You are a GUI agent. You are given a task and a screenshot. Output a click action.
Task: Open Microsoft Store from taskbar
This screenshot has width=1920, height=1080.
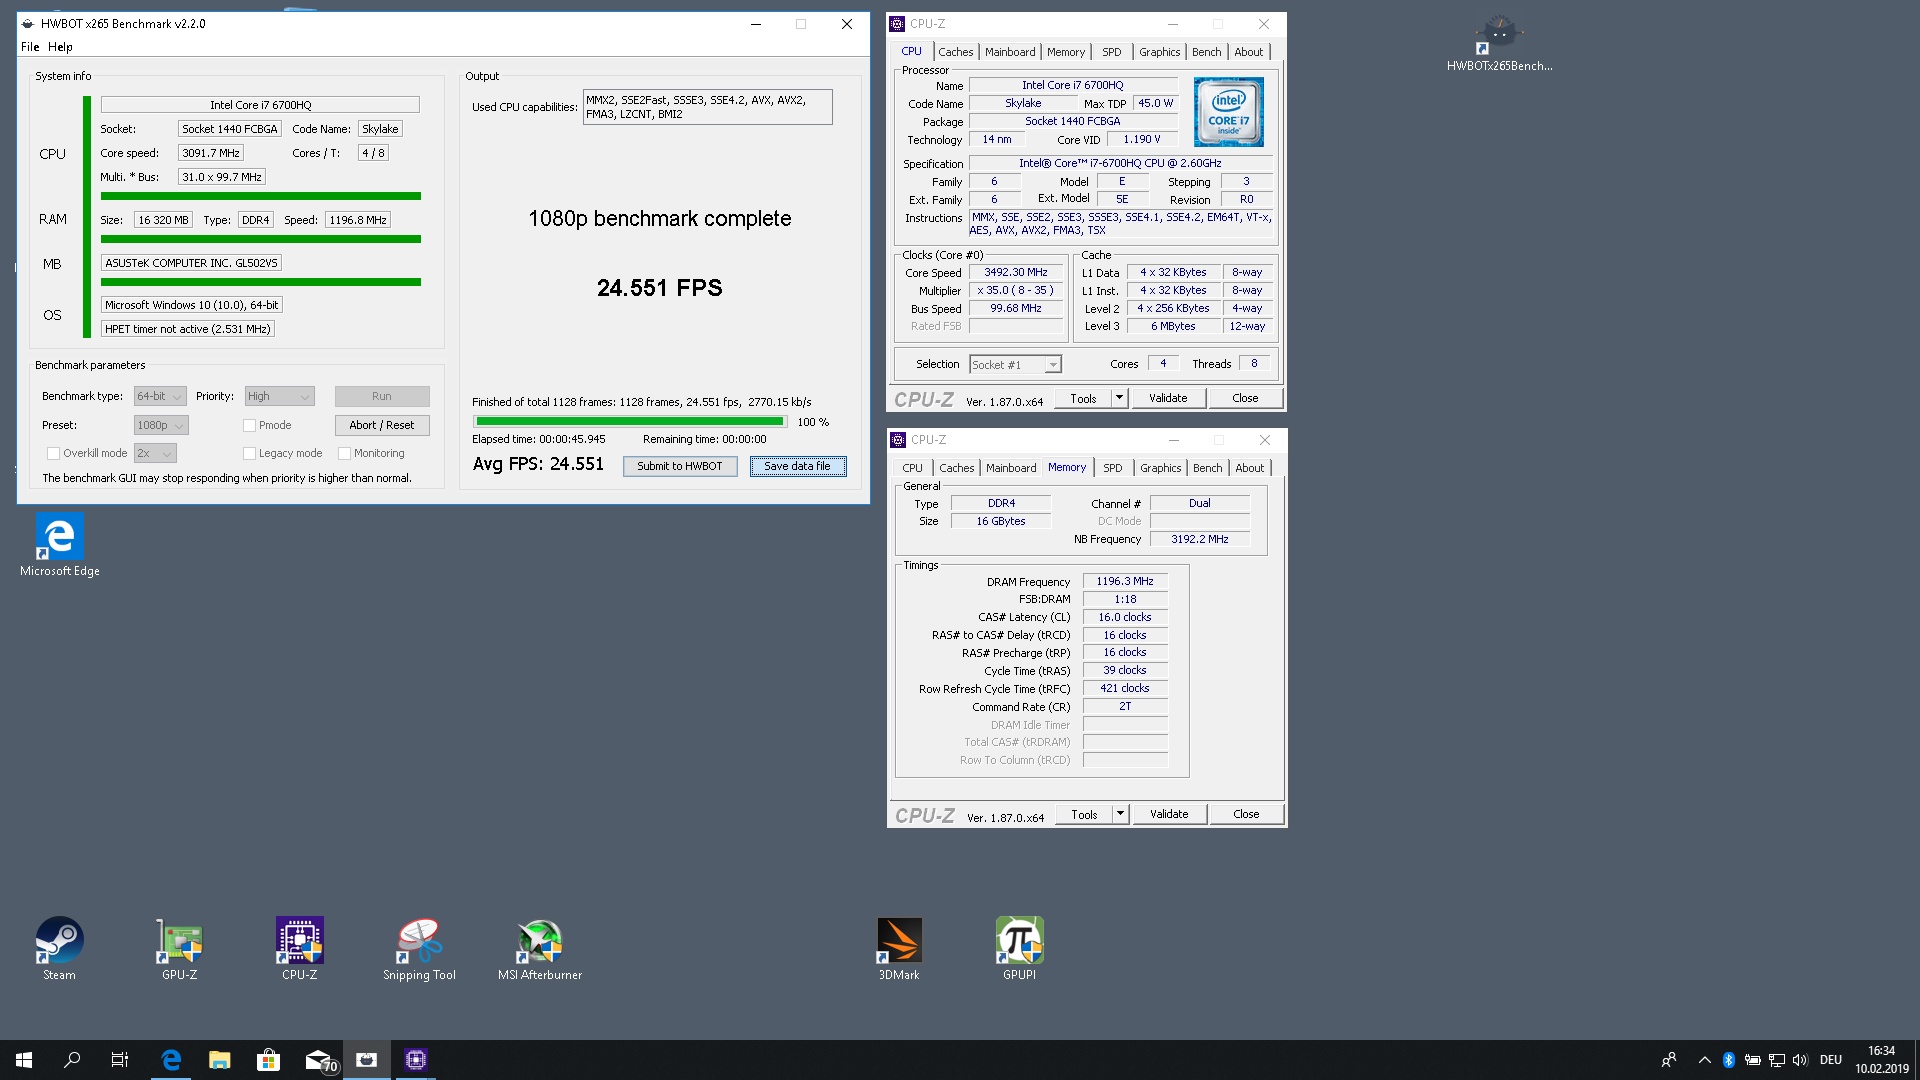268,1060
